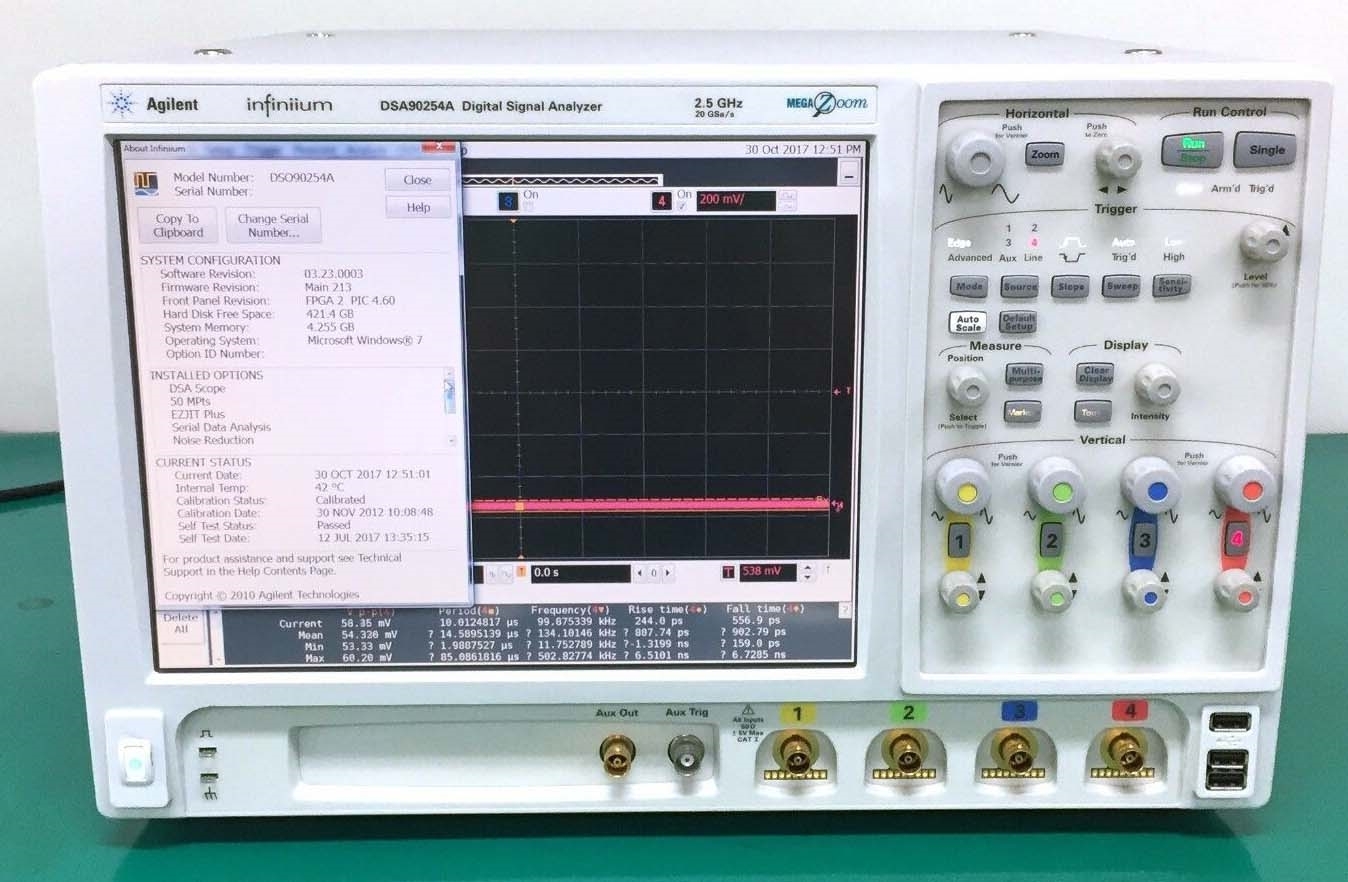Click the Default Setup front-panel key
The height and width of the screenshot is (882, 1348).
tap(1018, 322)
